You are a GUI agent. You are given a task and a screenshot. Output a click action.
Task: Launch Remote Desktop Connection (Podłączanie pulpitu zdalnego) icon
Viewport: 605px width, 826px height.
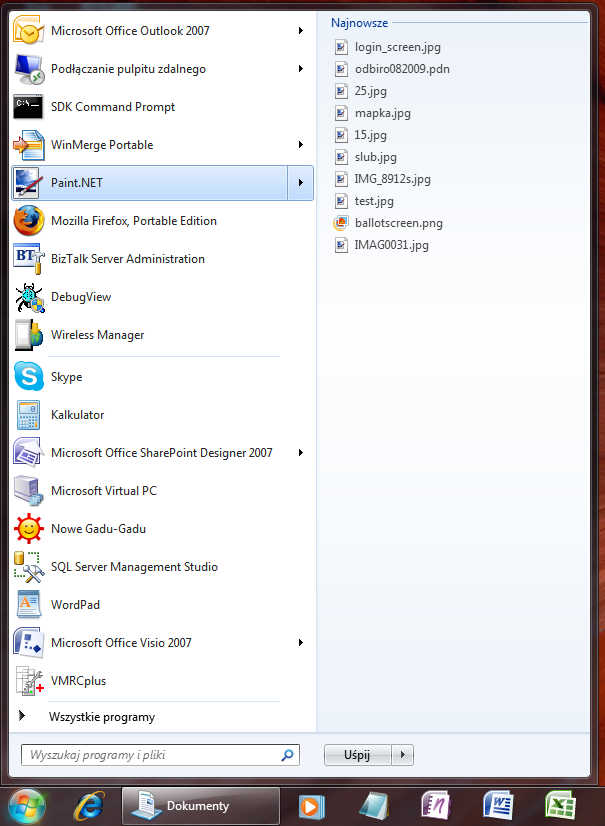pyautogui.click(x=28, y=69)
